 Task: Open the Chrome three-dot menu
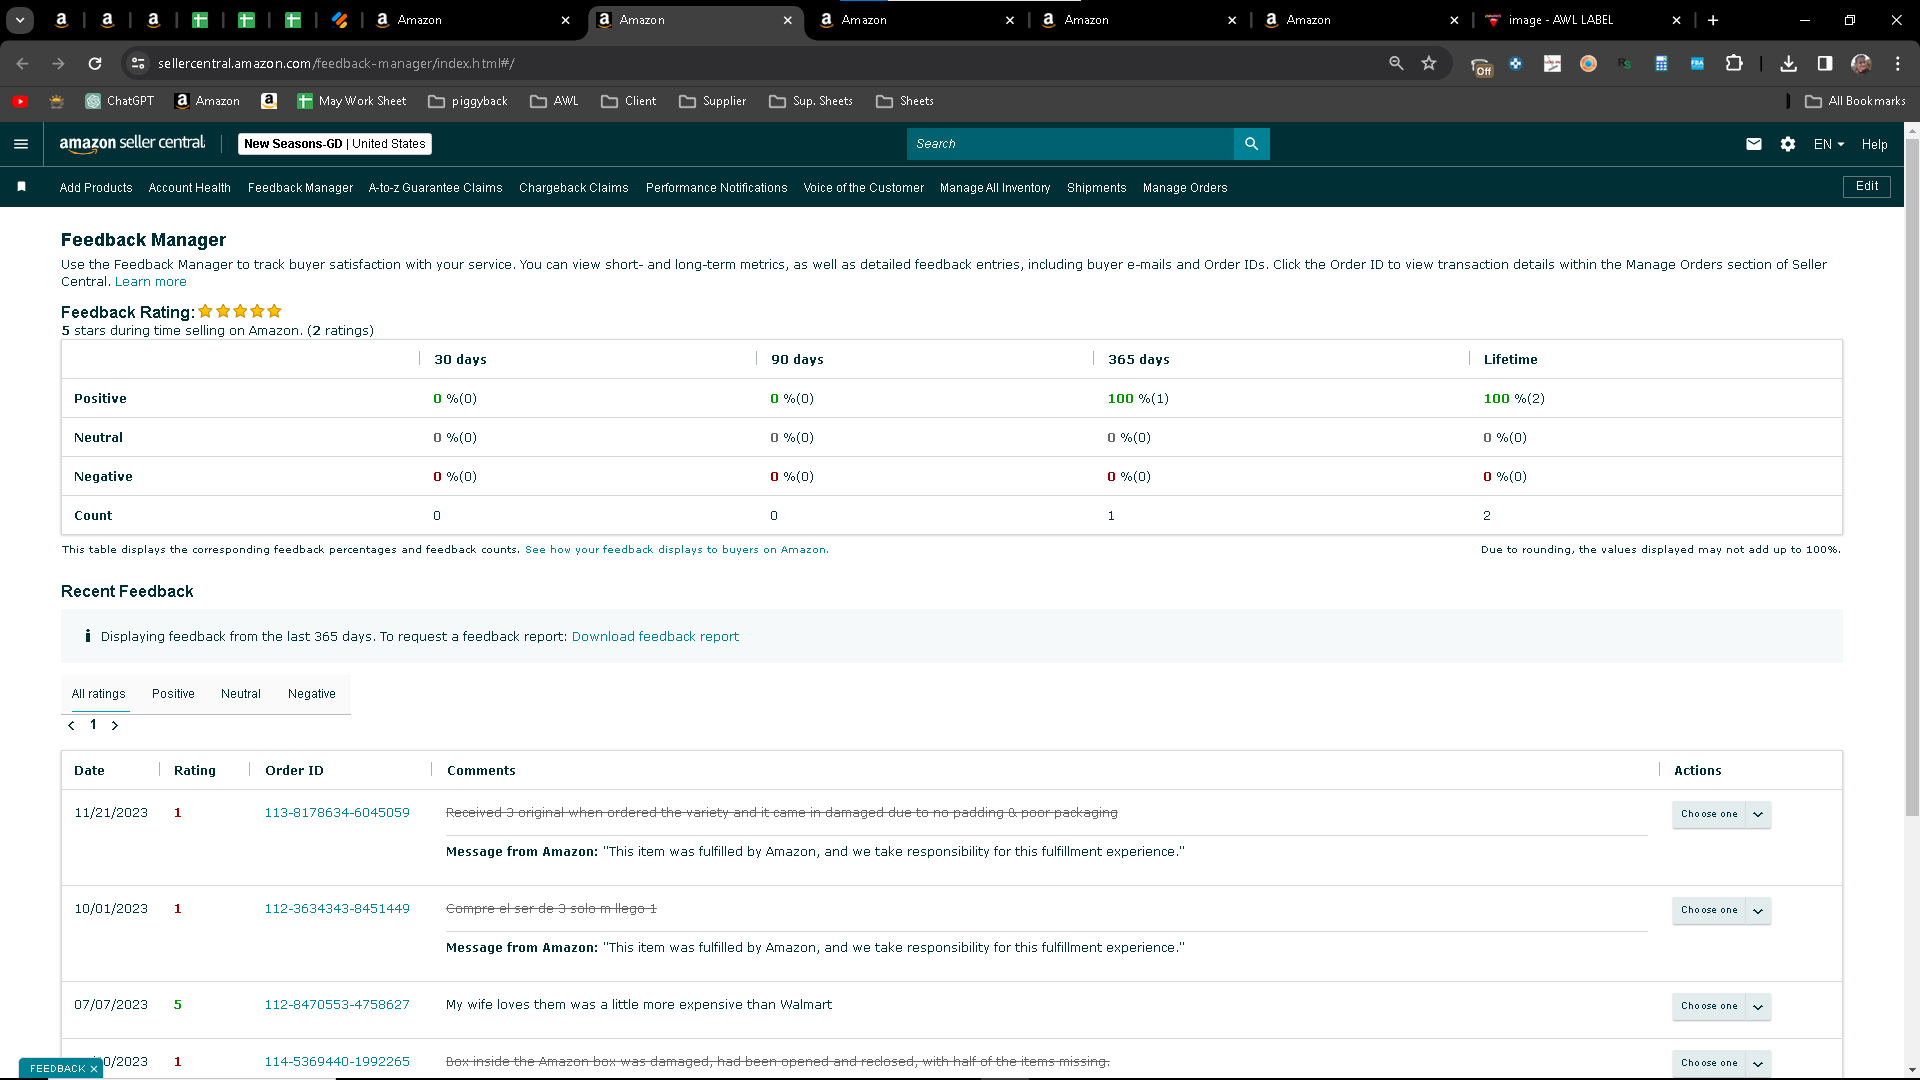point(1898,63)
